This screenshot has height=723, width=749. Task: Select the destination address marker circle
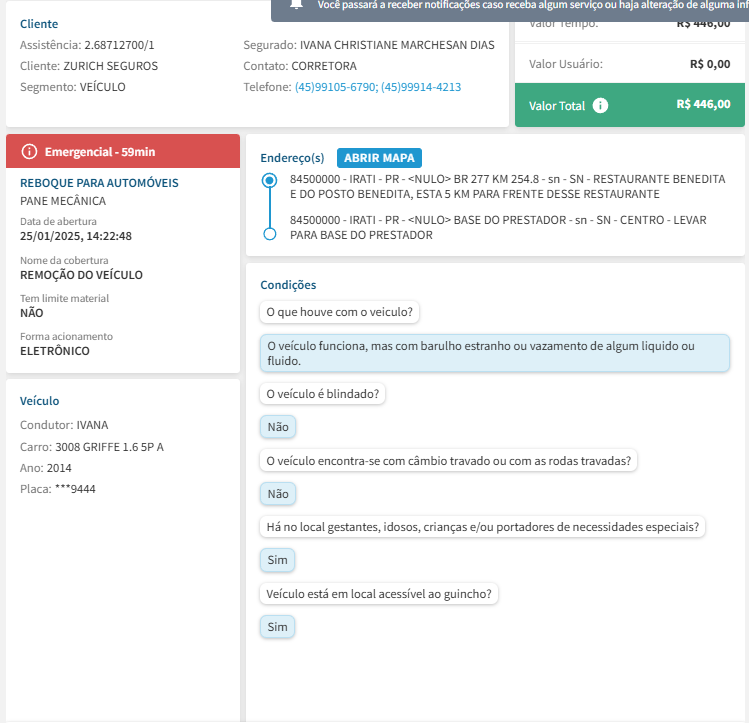[x=269, y=234]
